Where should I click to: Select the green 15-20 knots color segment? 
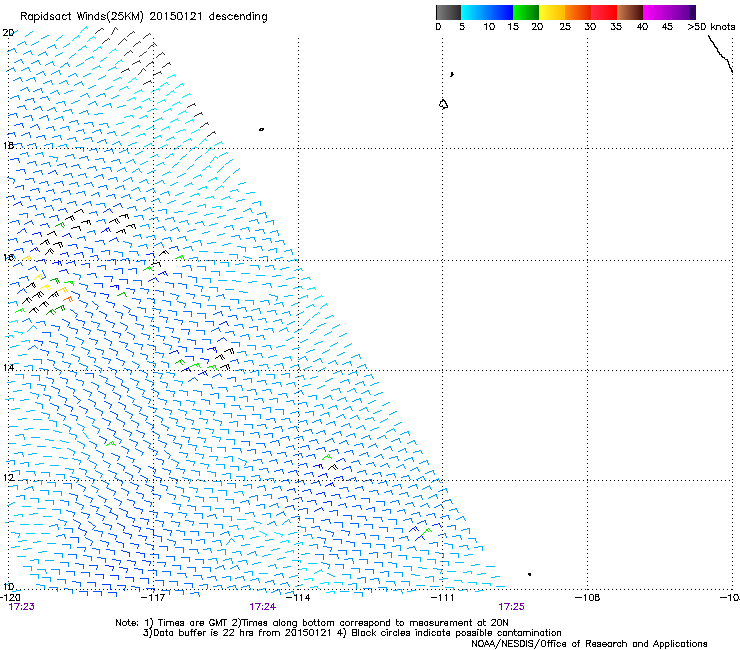pos(526,12)
